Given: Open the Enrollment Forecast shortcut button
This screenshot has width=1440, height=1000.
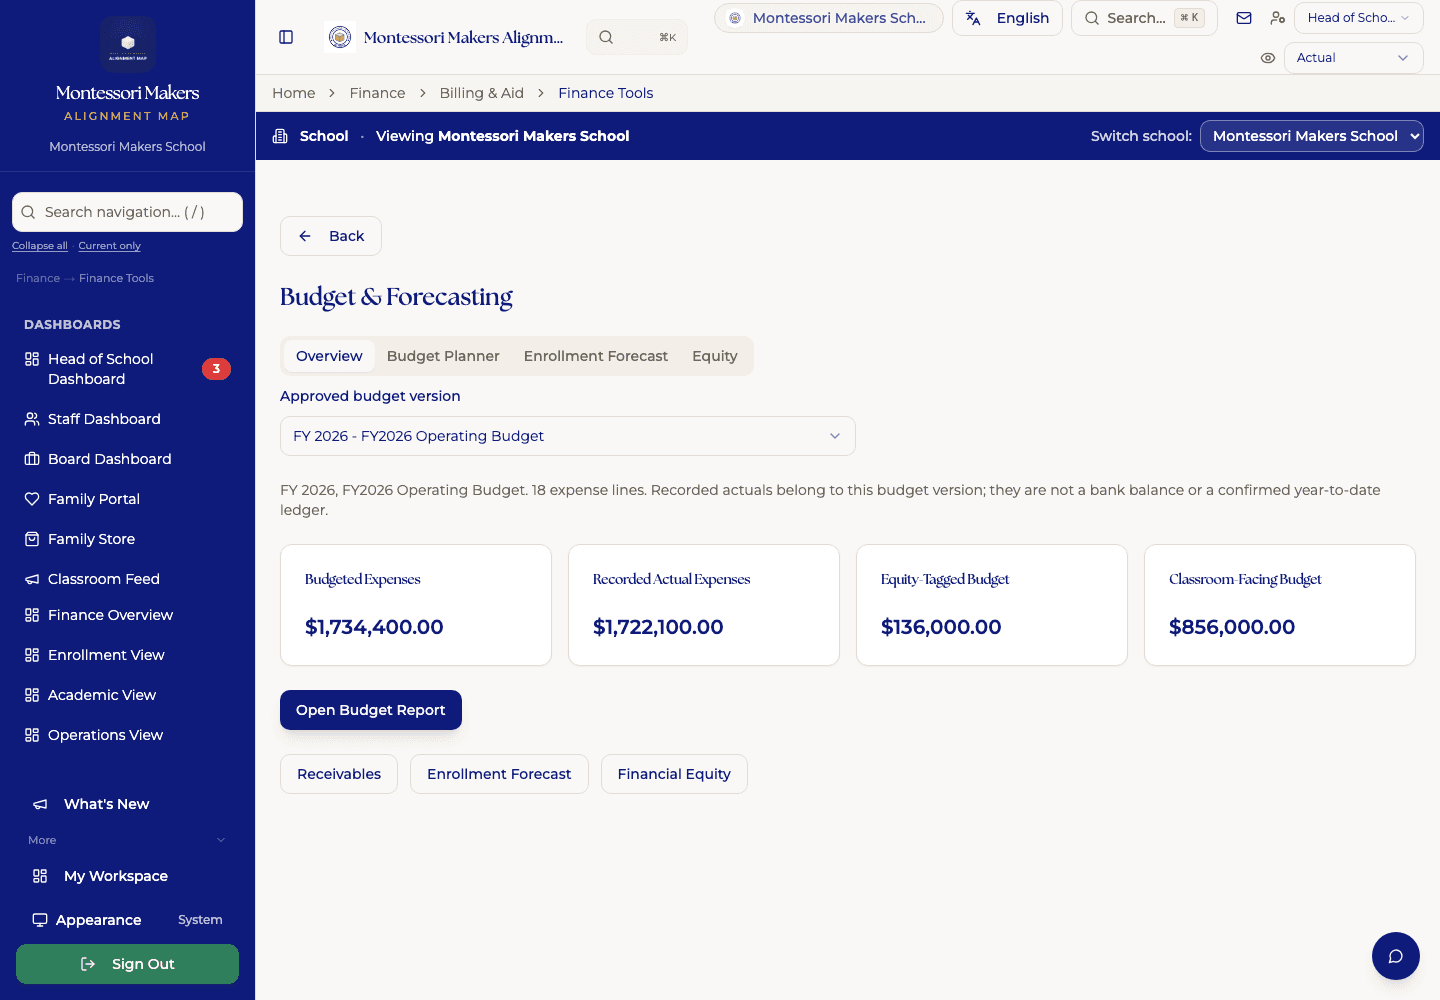Looking at the screenshot, I should [x=499, y=774].
